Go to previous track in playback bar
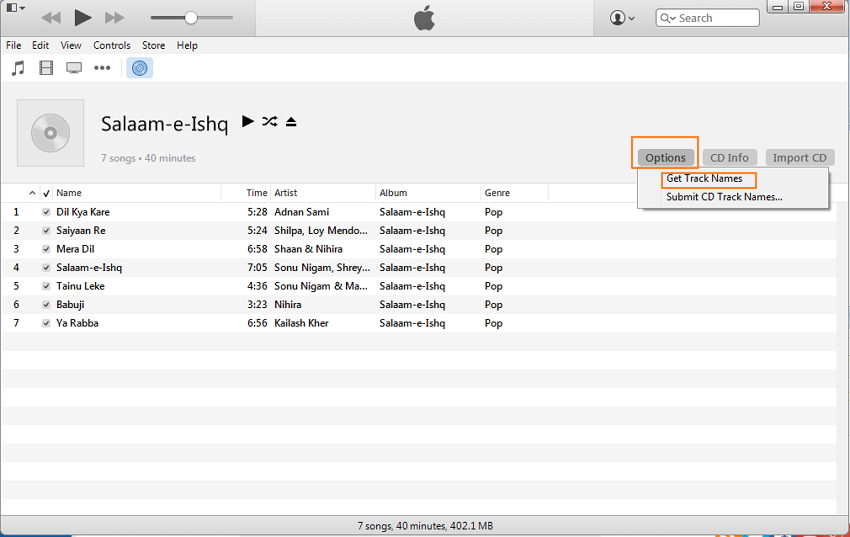 50,18
